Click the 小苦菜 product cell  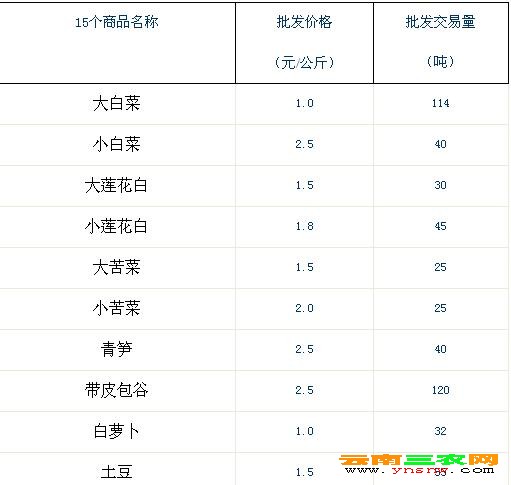(116, 308)
